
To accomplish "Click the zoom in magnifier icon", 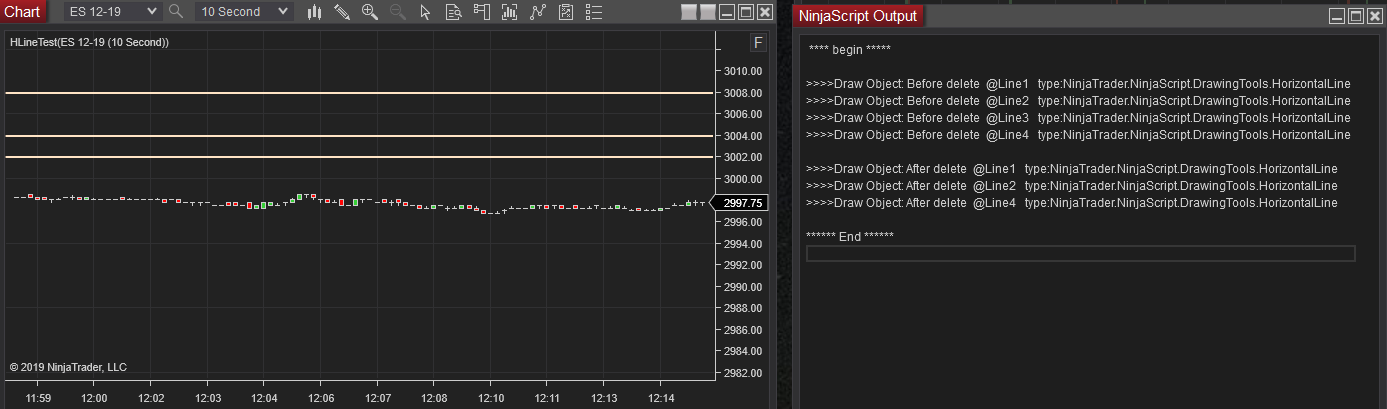I will point(370,12).
